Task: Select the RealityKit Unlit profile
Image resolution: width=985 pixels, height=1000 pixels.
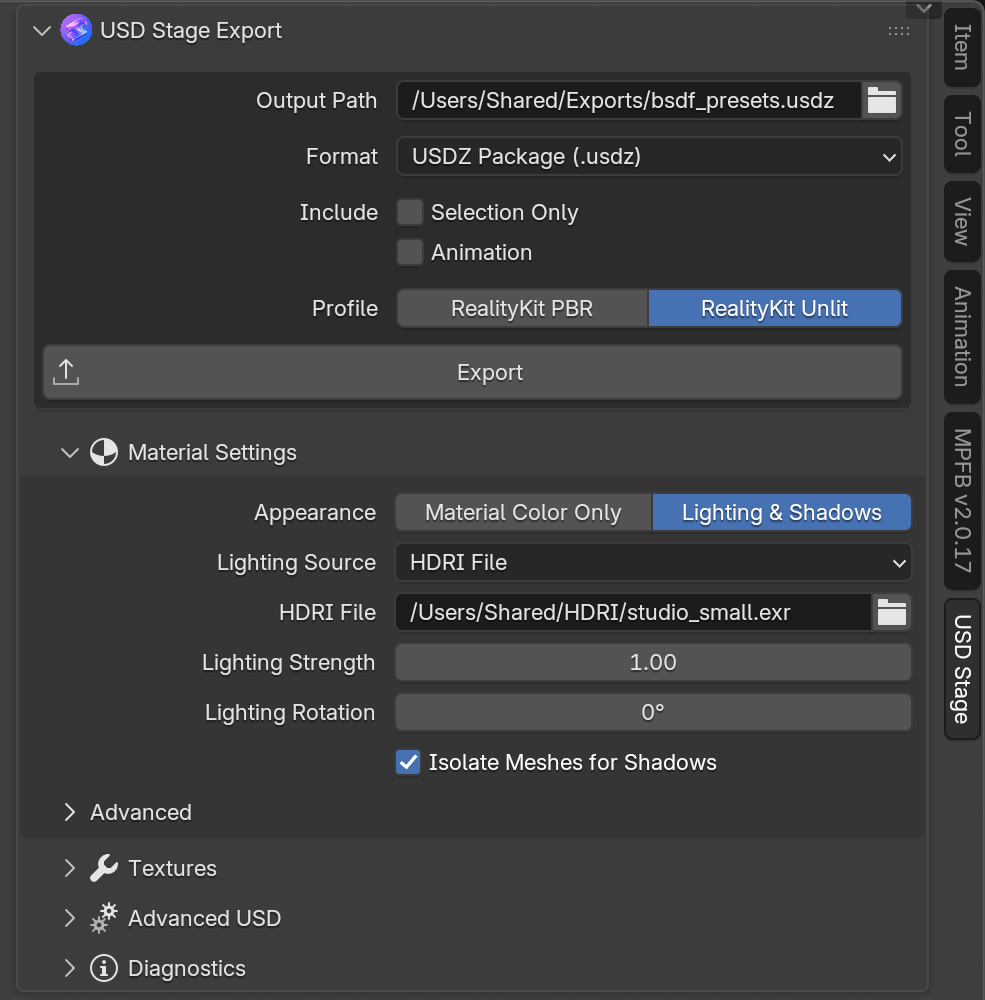Action: (774, 309)
